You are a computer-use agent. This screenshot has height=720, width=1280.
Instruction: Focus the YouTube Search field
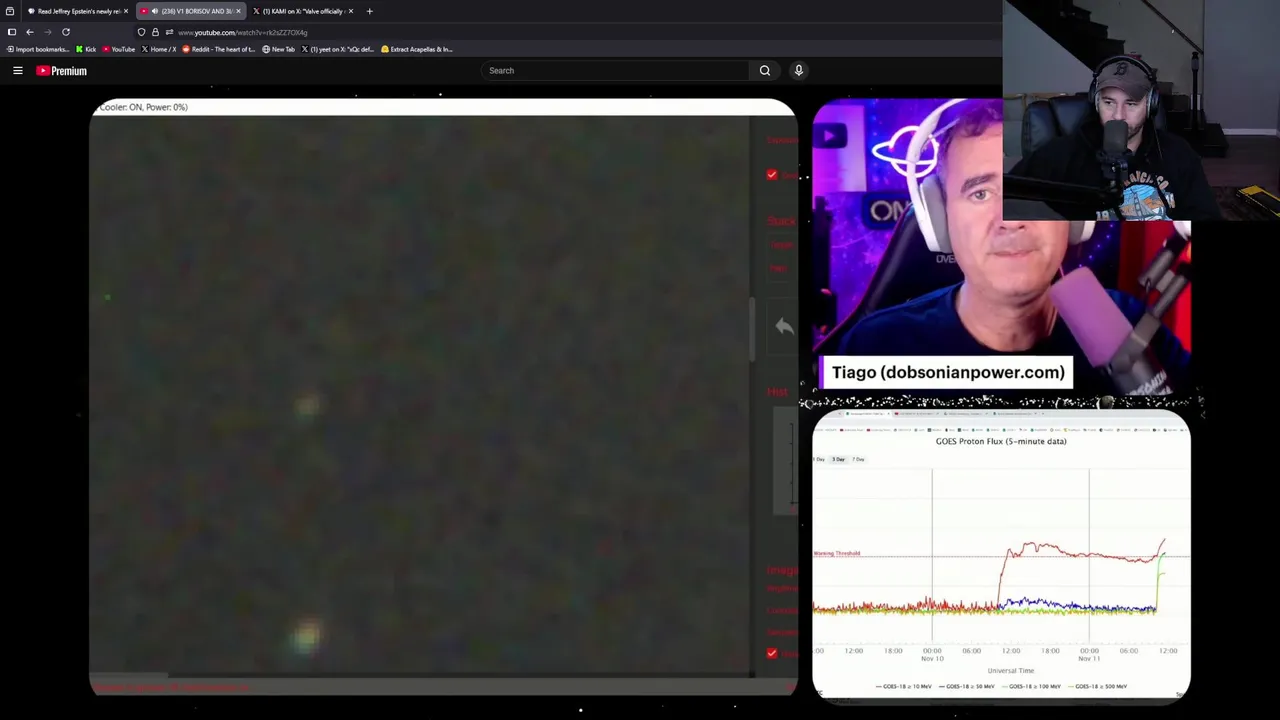pyautogui.click(x=615, y=70)
